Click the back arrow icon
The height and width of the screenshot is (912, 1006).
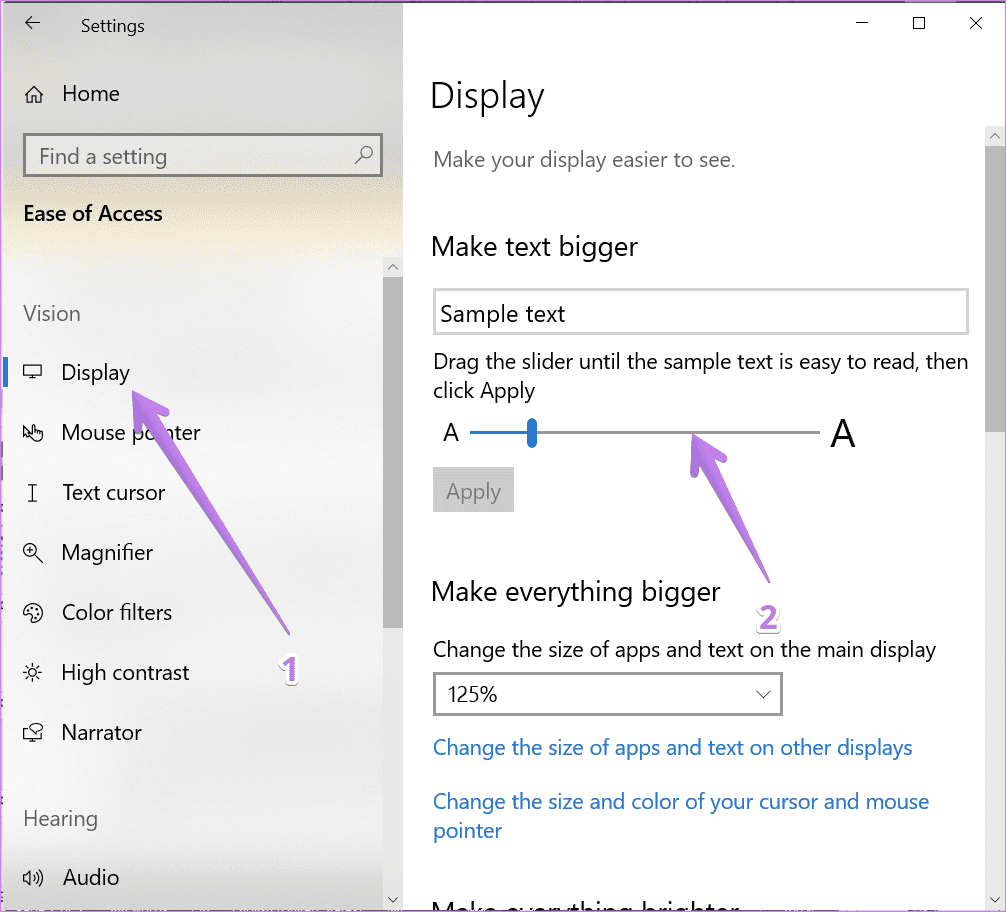coord(32,24)
